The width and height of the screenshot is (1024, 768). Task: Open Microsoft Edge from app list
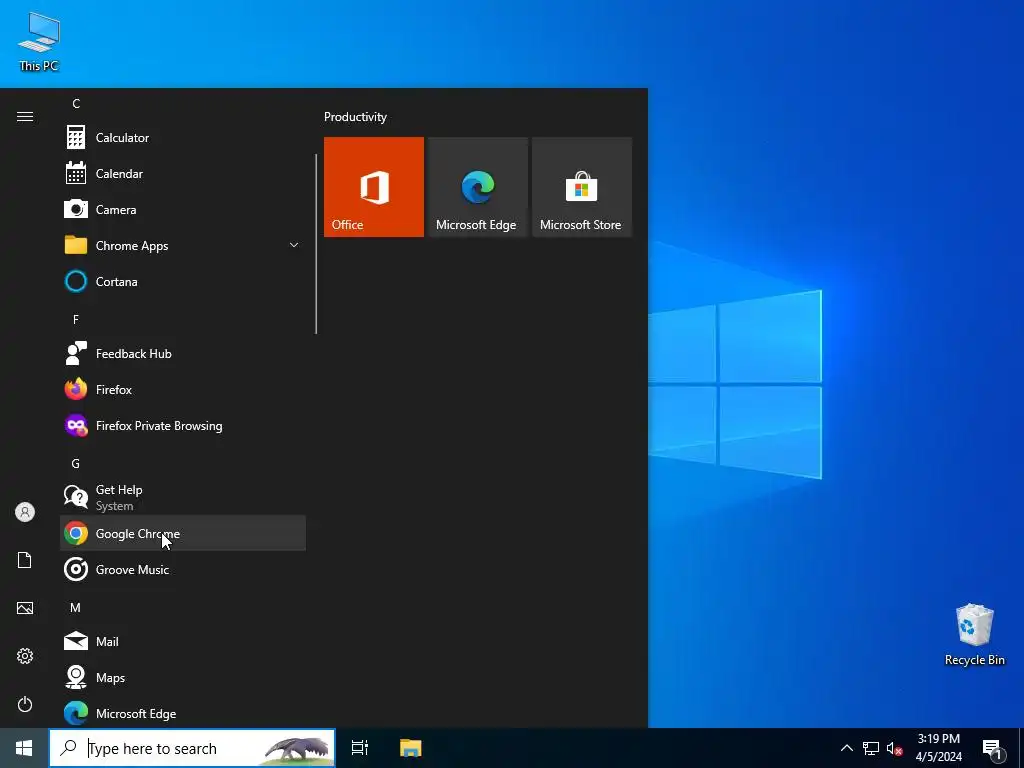(x=183, y=713)
